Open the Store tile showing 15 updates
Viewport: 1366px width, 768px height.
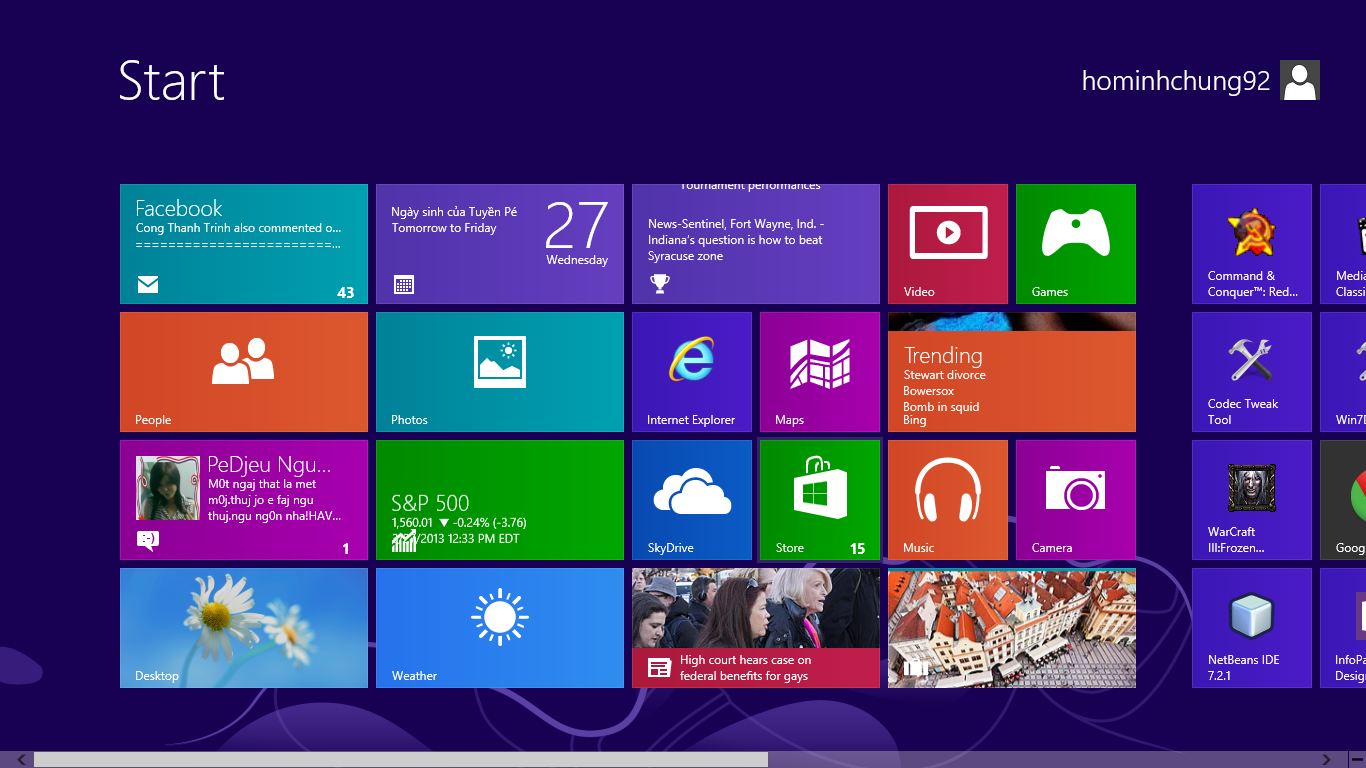click(x=819, y=499)
